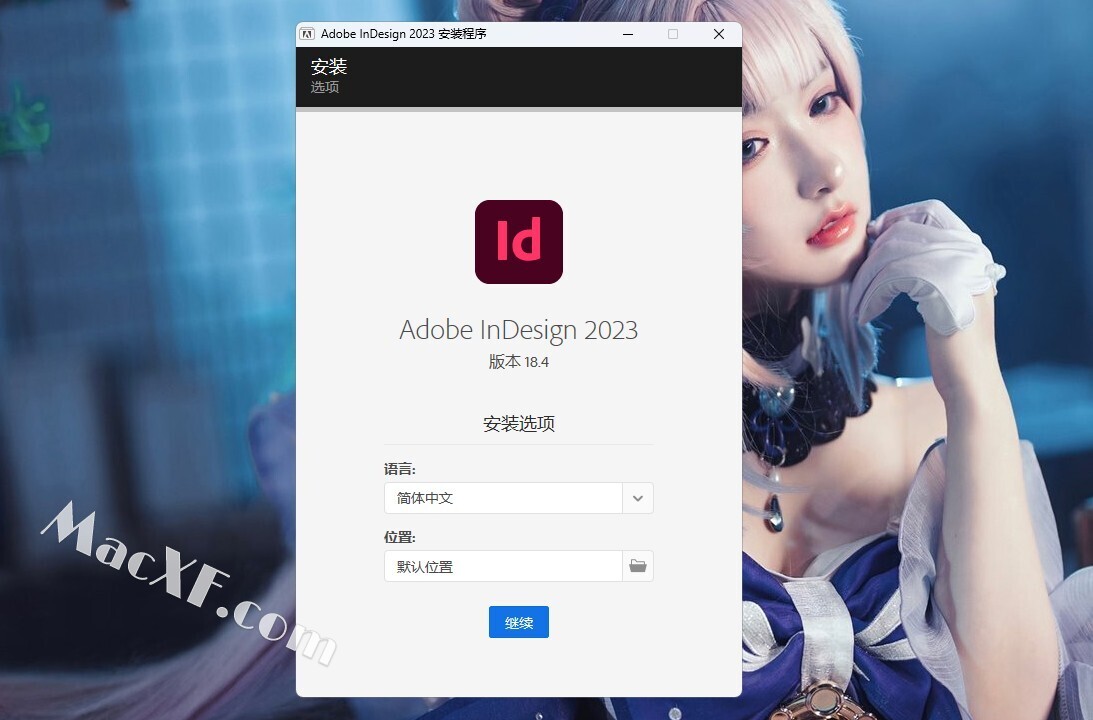Viewport: 1093px width, 720px height.
Task: Click the Adobe InDesign 2023 product name
Action: click(x=519, y=330)
